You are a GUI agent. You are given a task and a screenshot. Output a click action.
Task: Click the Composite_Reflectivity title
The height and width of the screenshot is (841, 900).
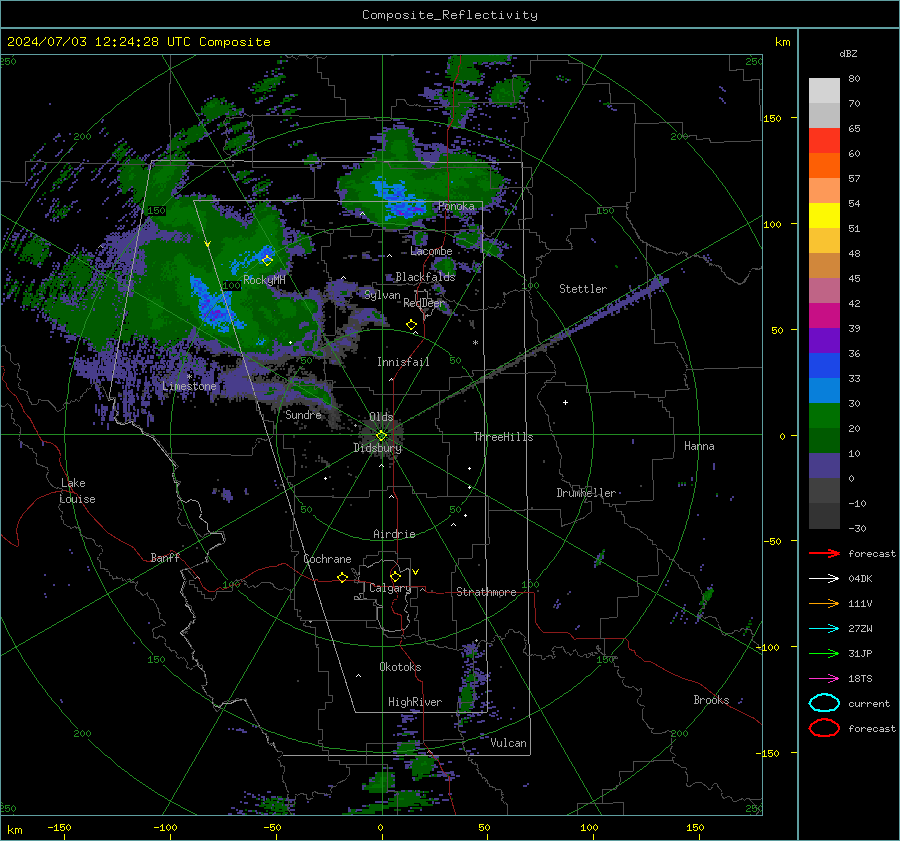tap(450, 15)
